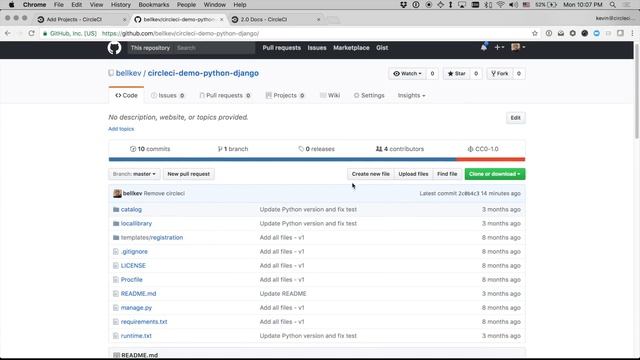The height and width of the screenshot is (360, 640).
Task: Open the Bookmarks menu in menu bar
Action: 153,5
